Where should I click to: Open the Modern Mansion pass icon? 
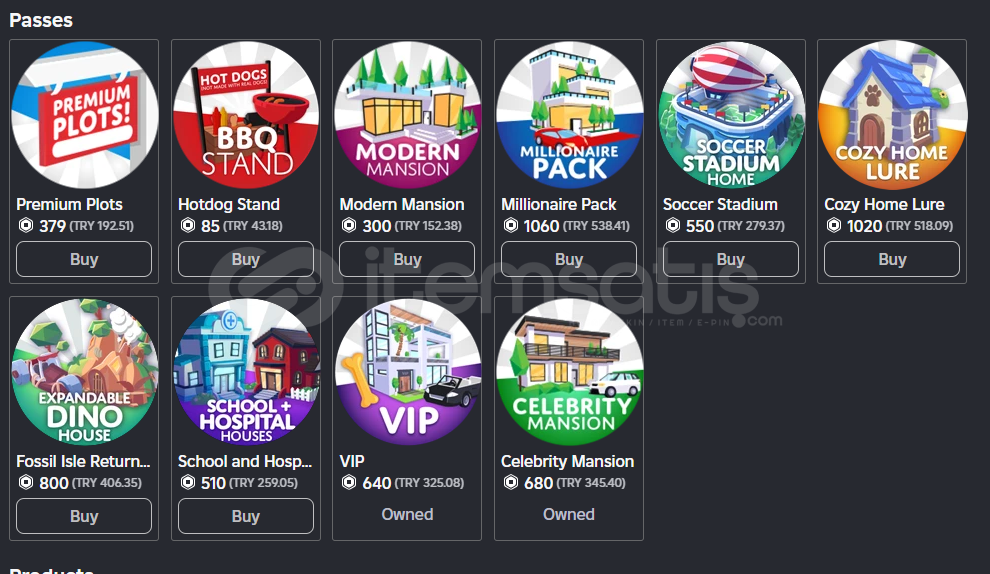(407, 115)
